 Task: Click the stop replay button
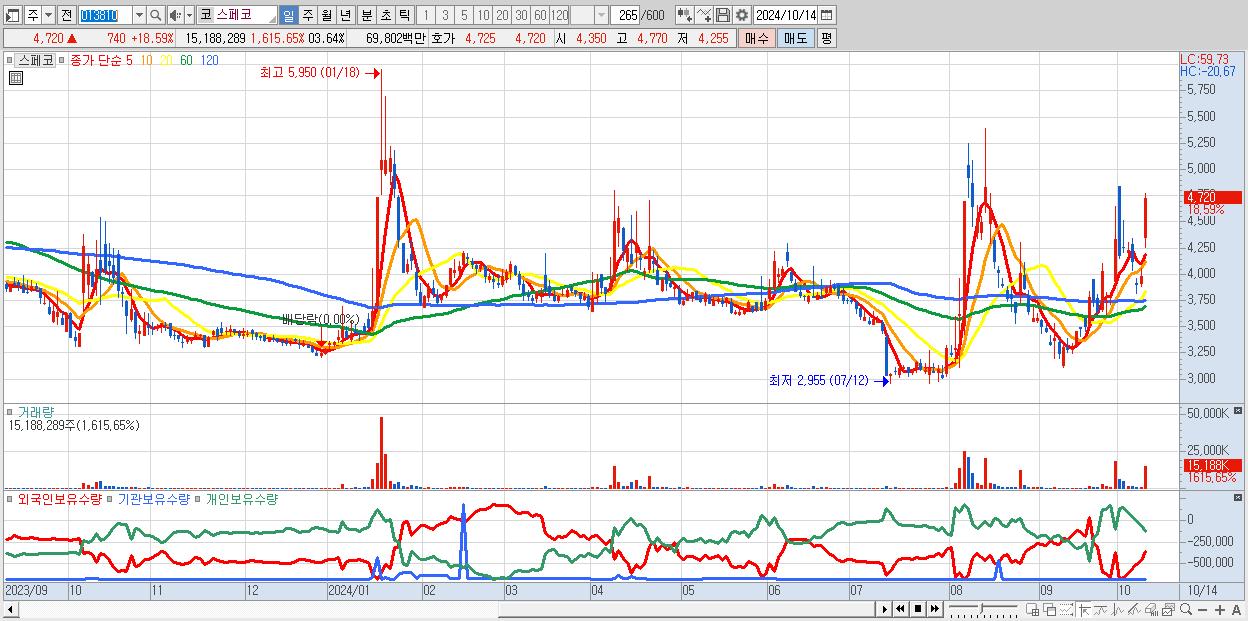[918, 609]
